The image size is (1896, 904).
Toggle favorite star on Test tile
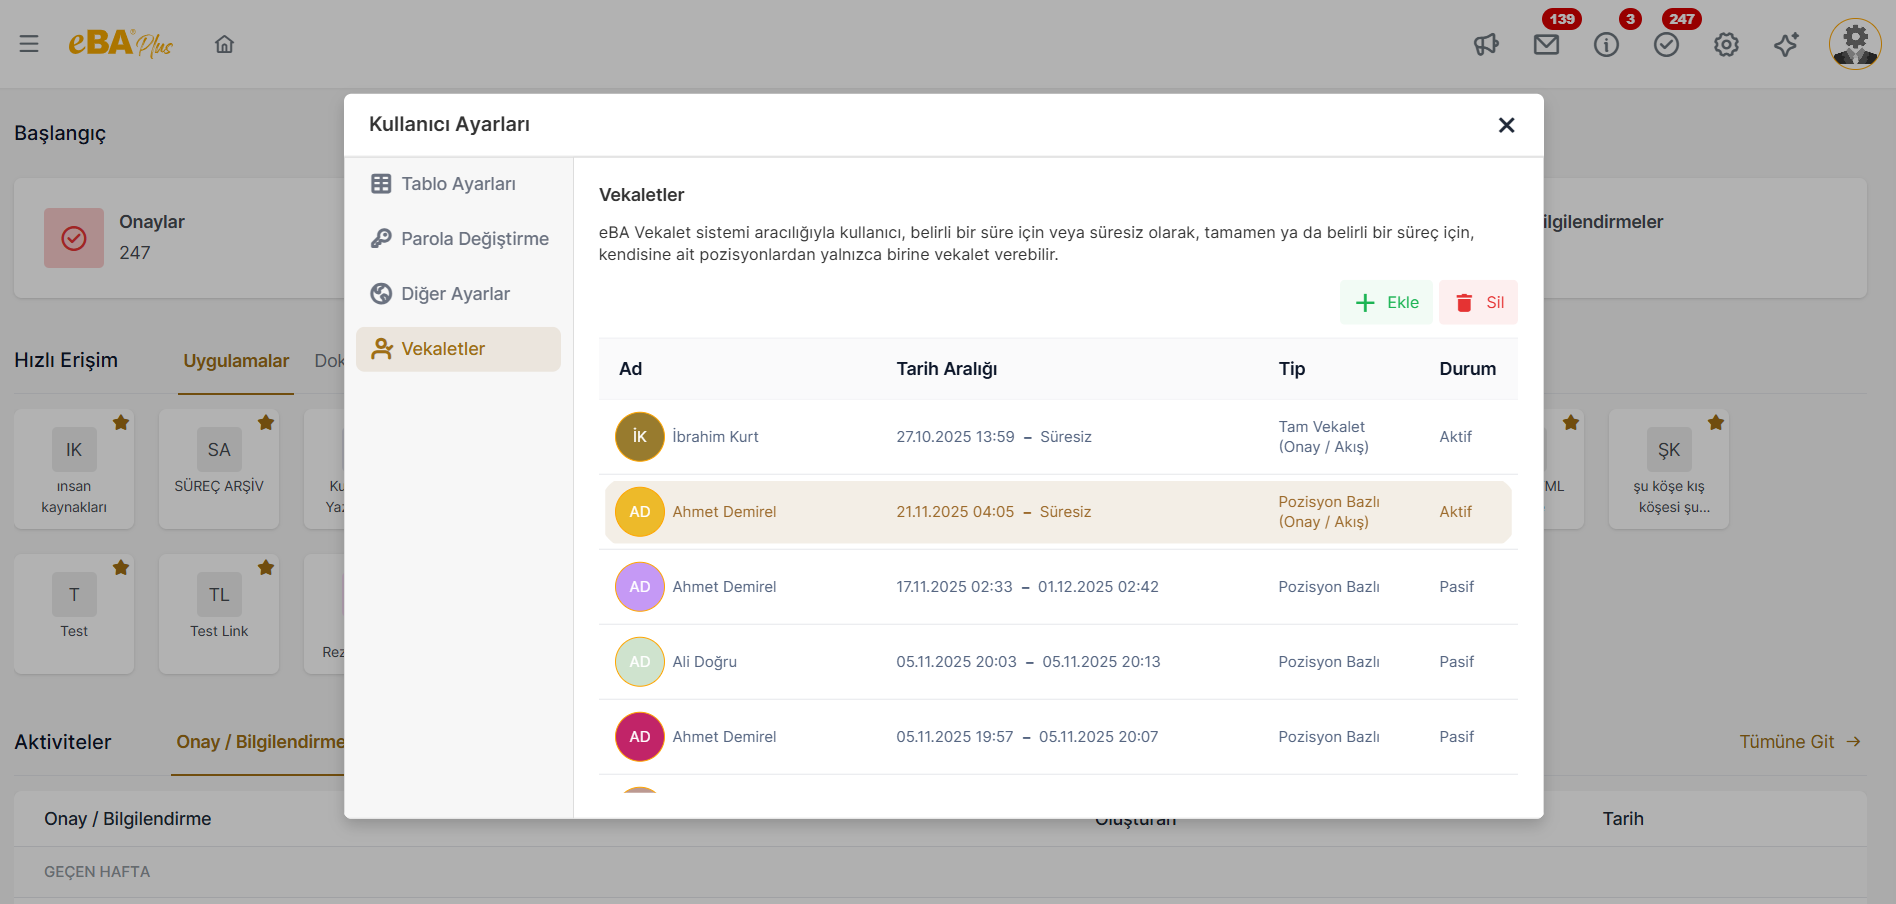(x=121, y=568)
